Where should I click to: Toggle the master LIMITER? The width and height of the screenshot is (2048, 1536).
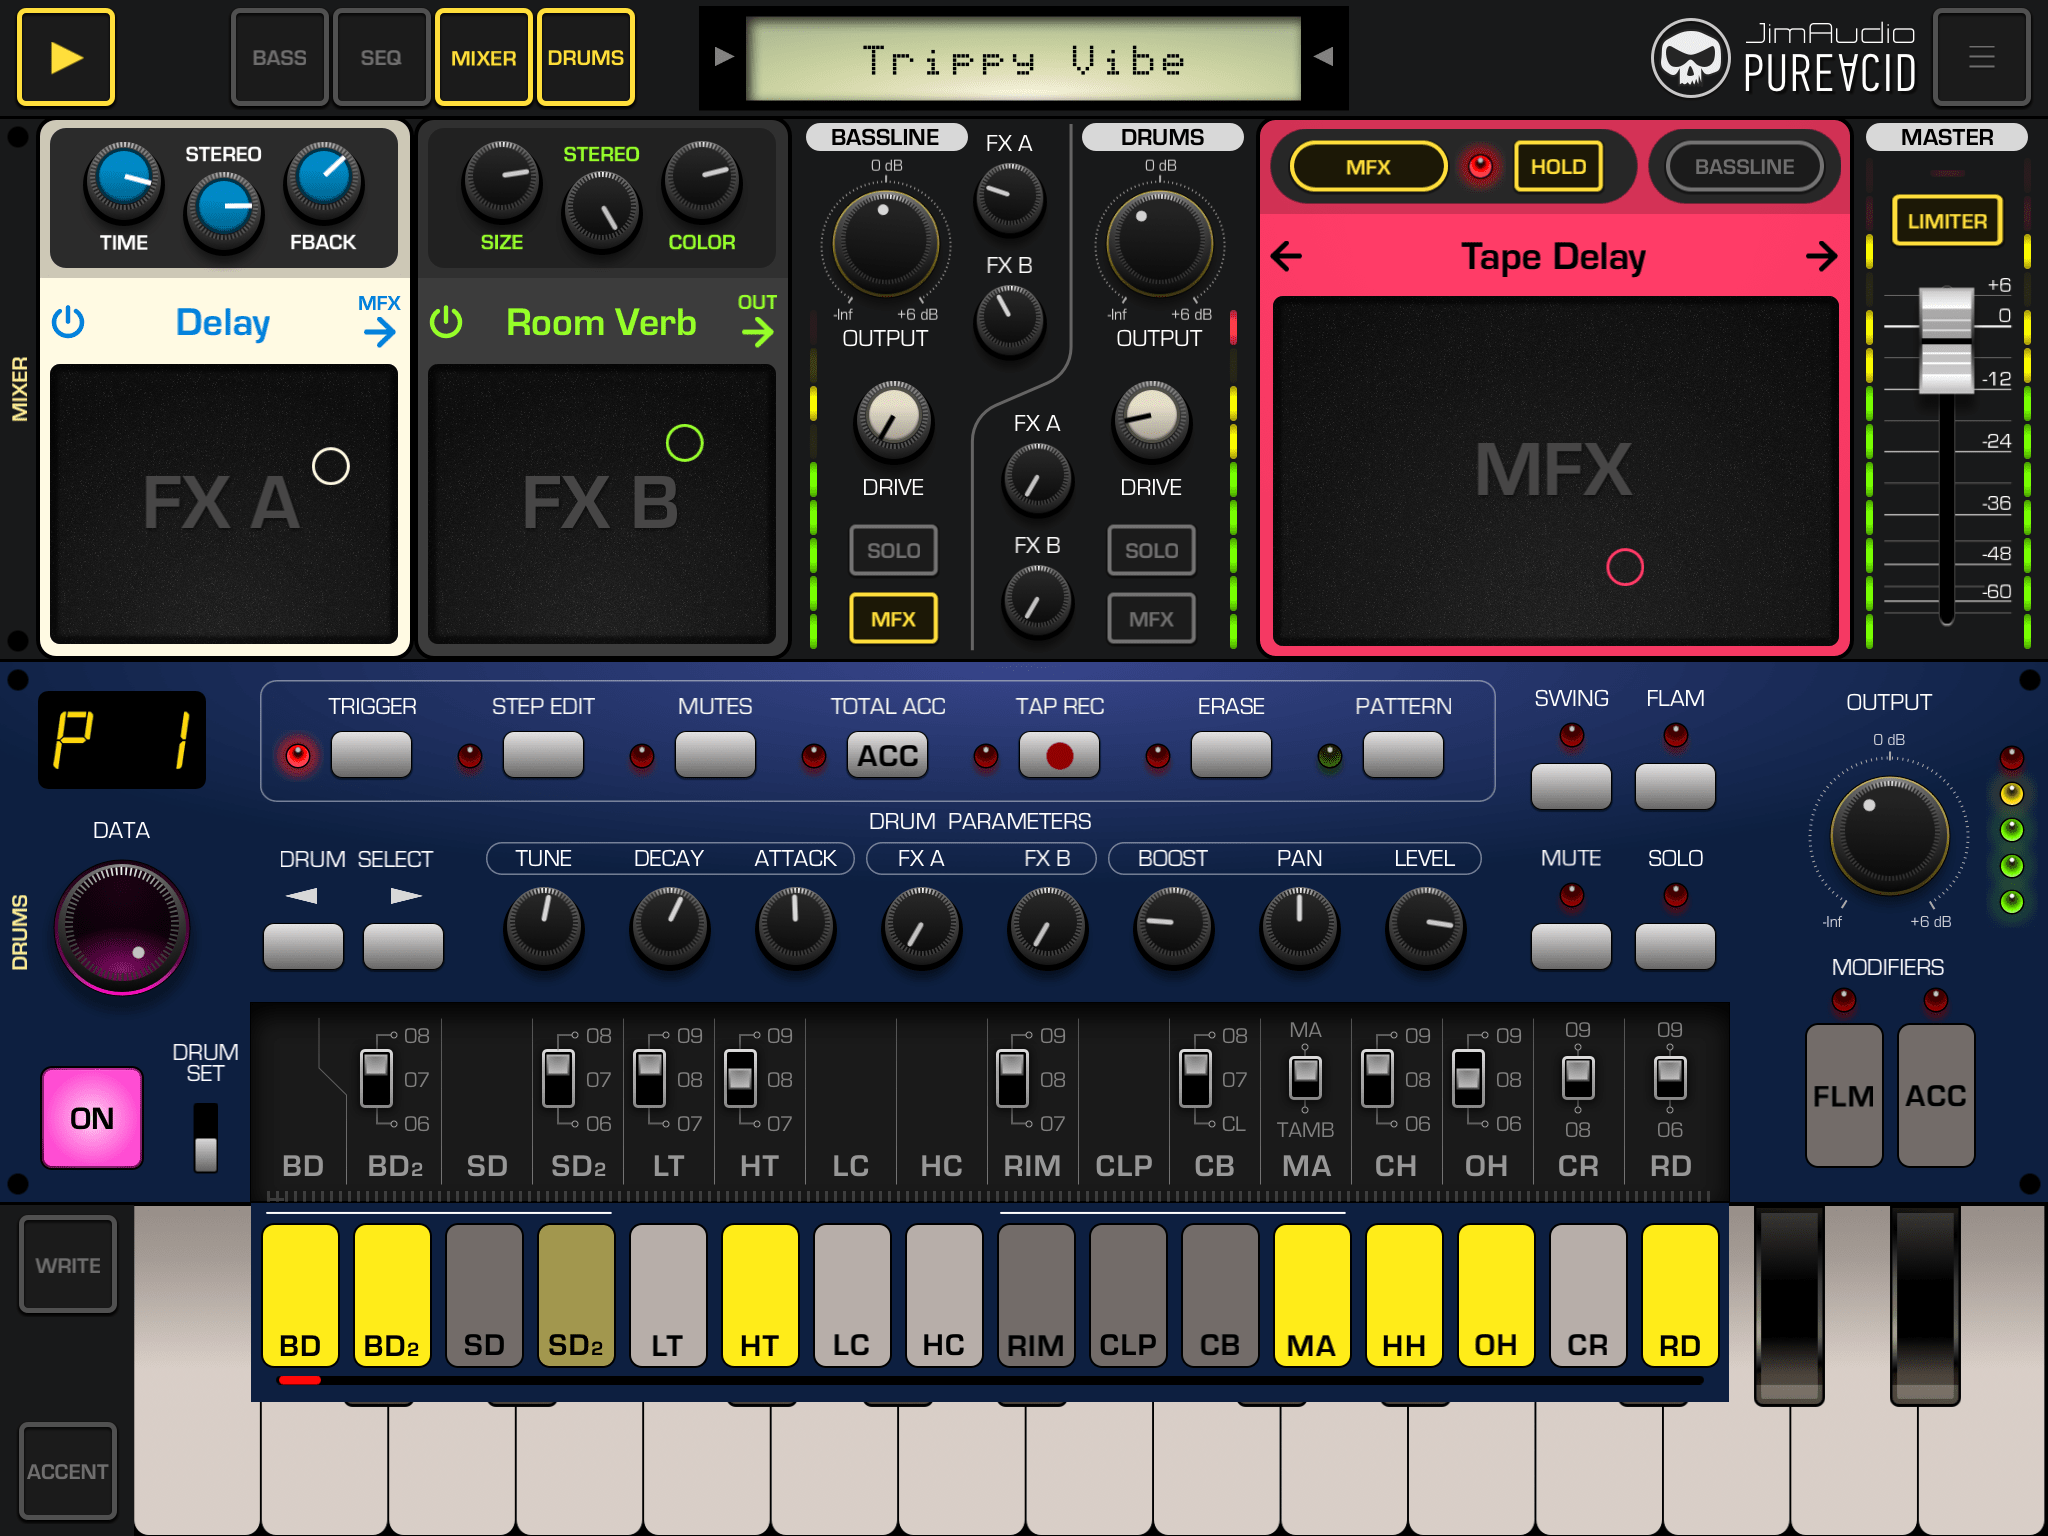pos(1946,221)
